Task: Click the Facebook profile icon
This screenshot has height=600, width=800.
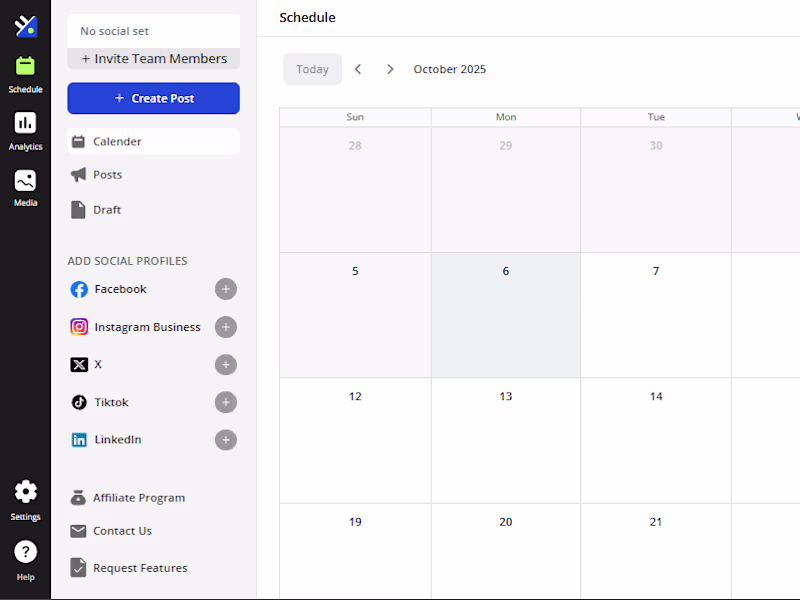Action: click(78, 289)
